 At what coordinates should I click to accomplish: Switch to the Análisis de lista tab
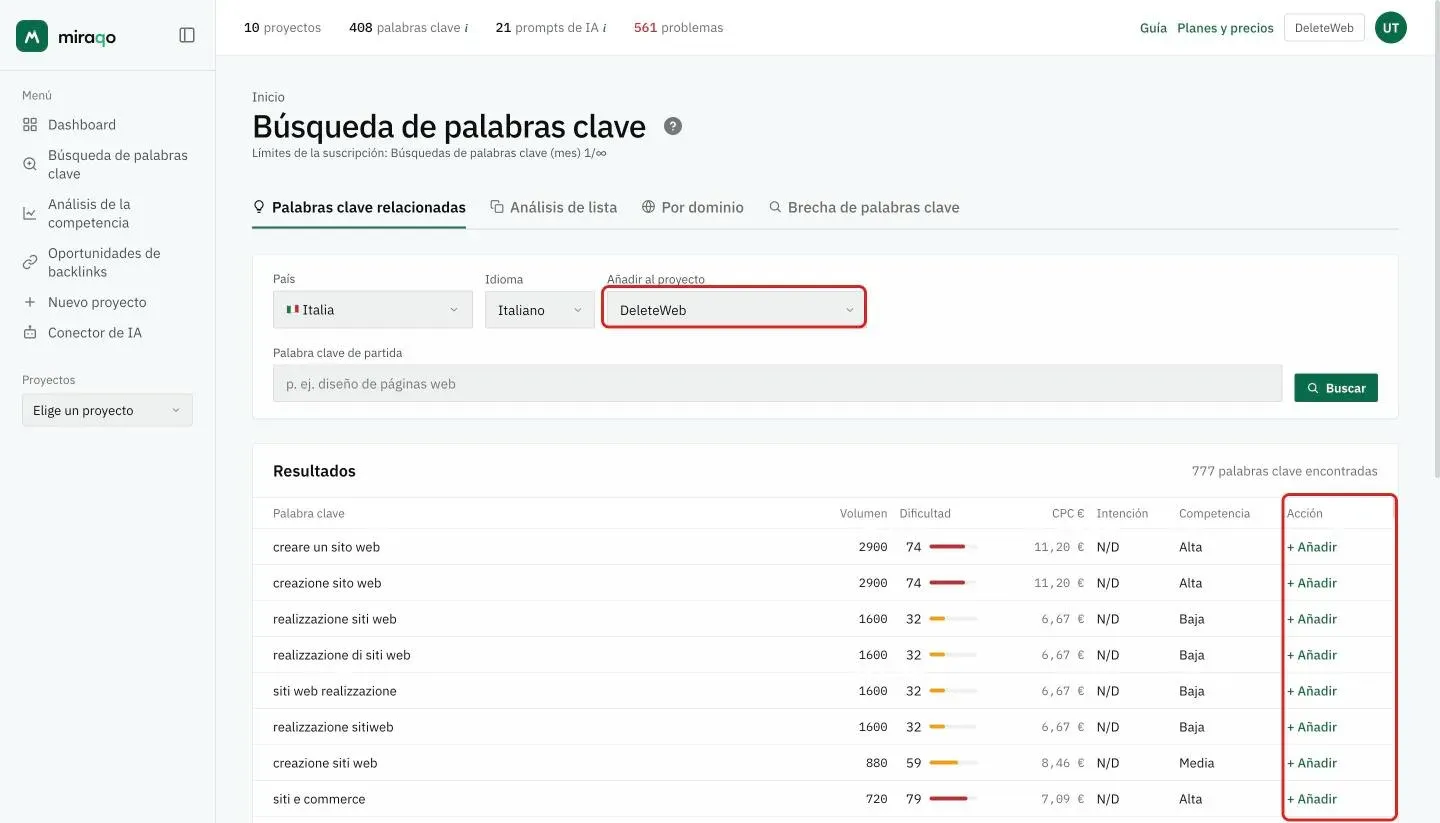coord(553,207)
